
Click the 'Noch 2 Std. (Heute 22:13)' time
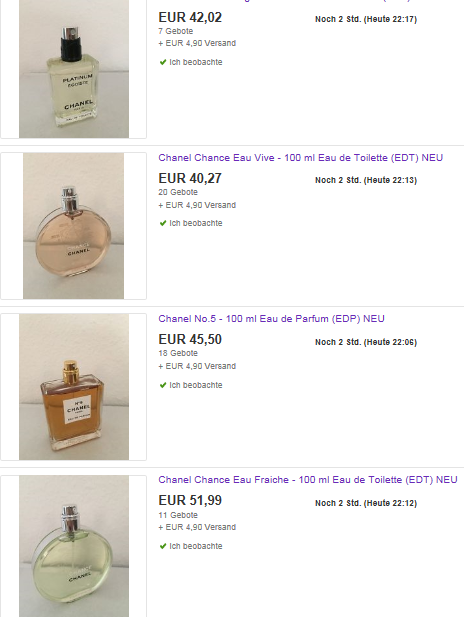(366, 180)
